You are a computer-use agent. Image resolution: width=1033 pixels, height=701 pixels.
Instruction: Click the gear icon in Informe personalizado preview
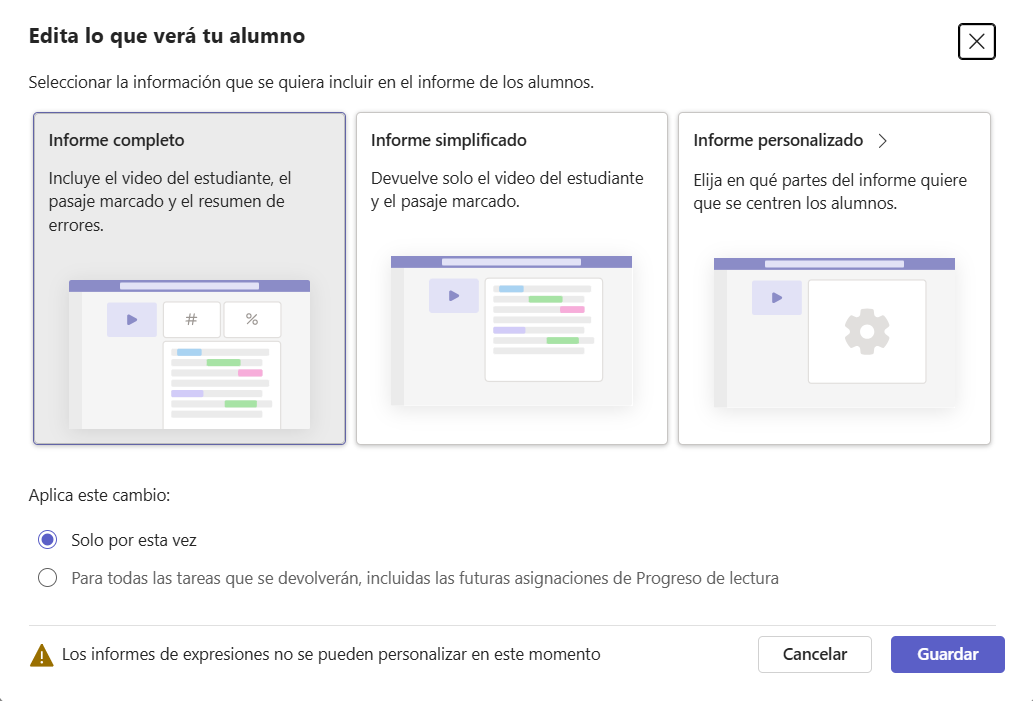pos(867,331)
